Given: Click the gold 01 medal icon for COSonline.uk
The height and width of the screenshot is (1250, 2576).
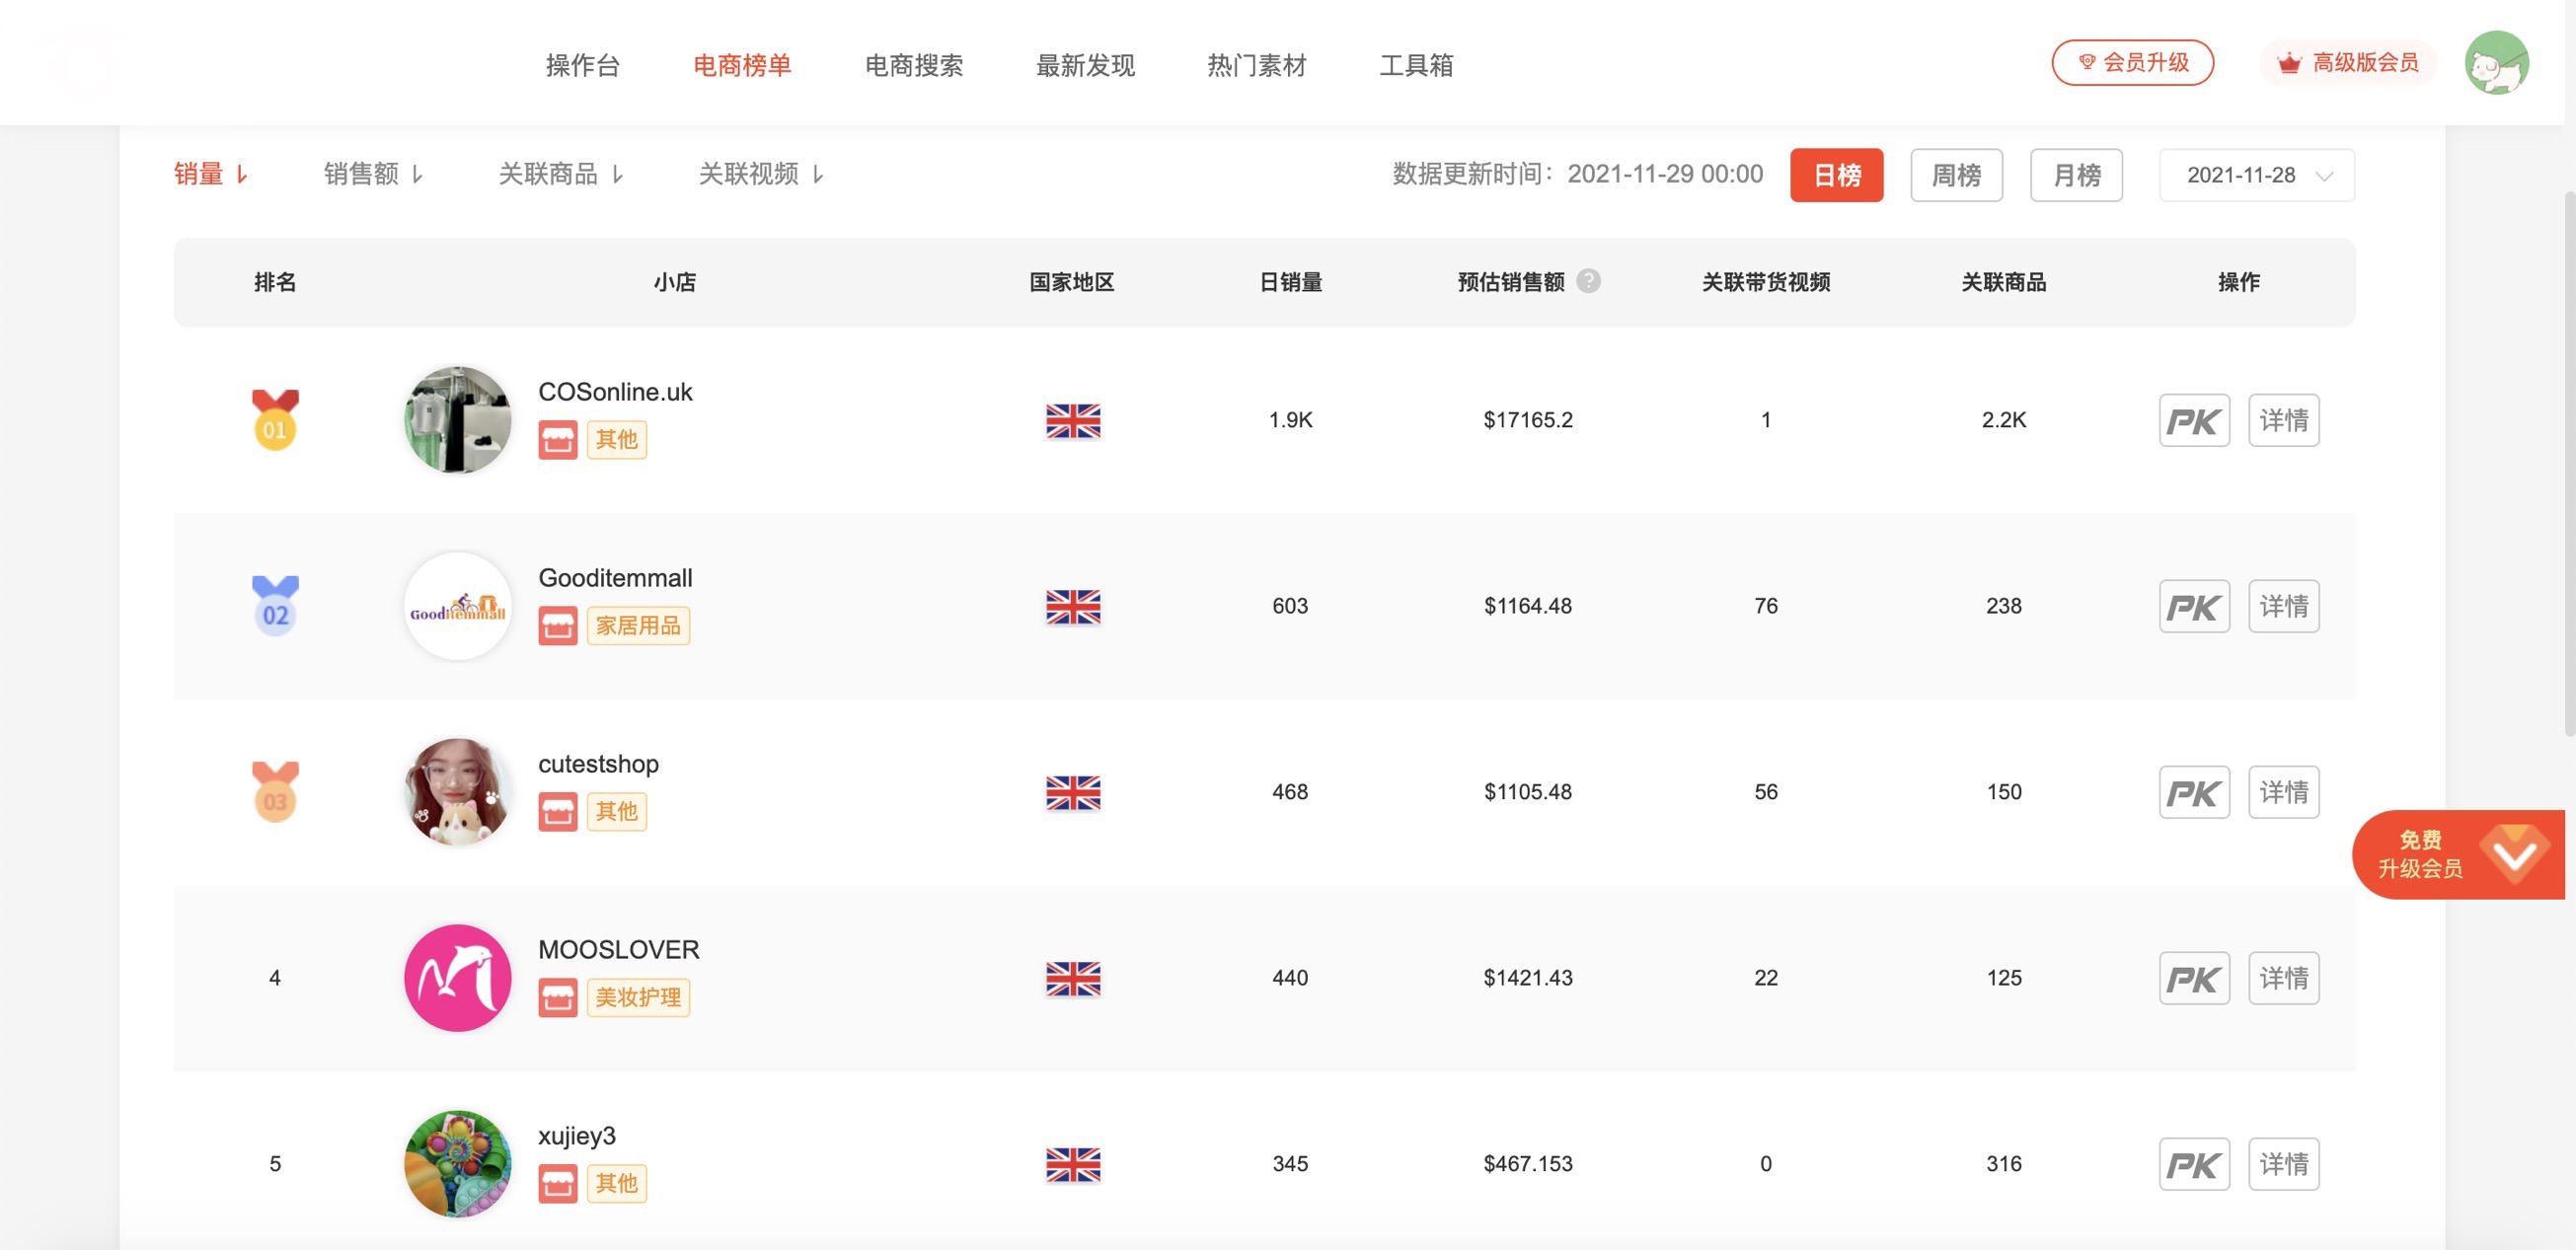Looking at the screenshot, I should [x=276, y=422].
